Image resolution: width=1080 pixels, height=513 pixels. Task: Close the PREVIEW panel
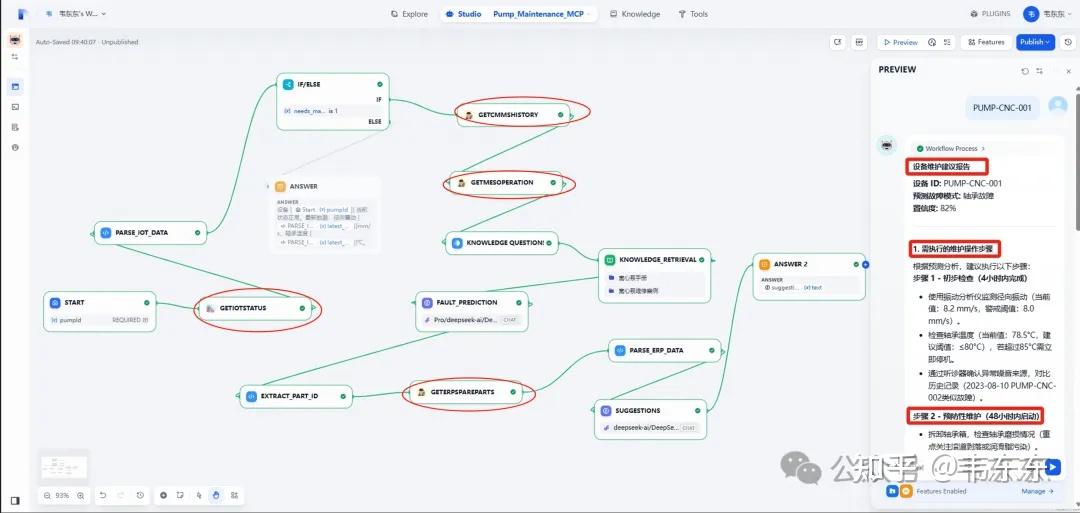tap(1068, 71)
